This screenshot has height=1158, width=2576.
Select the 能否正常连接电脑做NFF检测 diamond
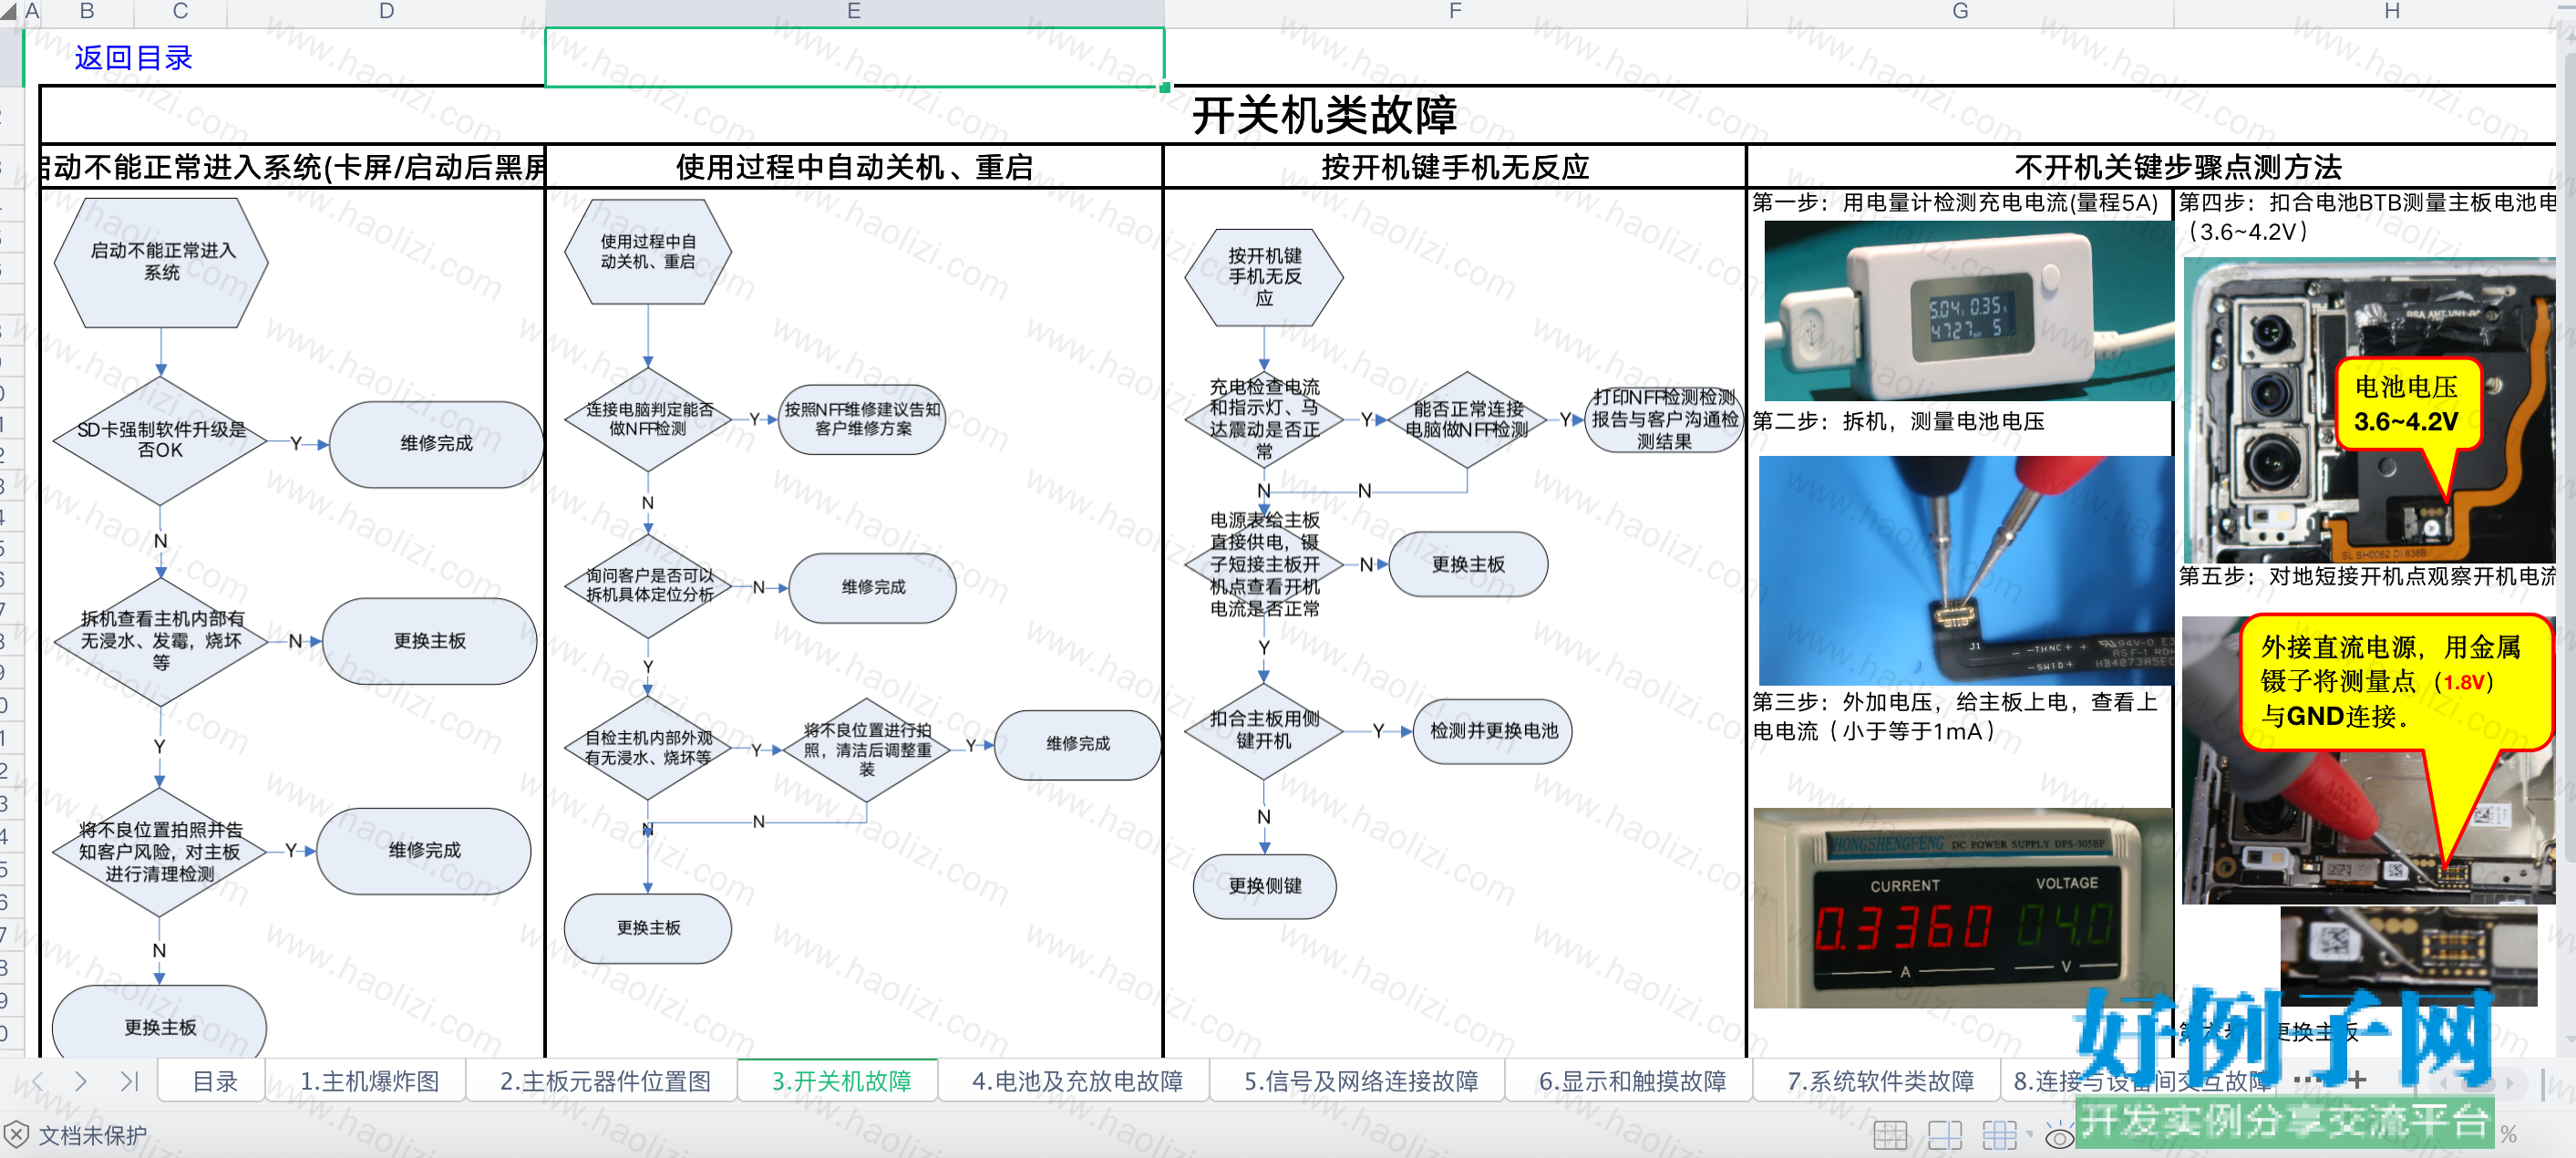(x=1467, y=419)
